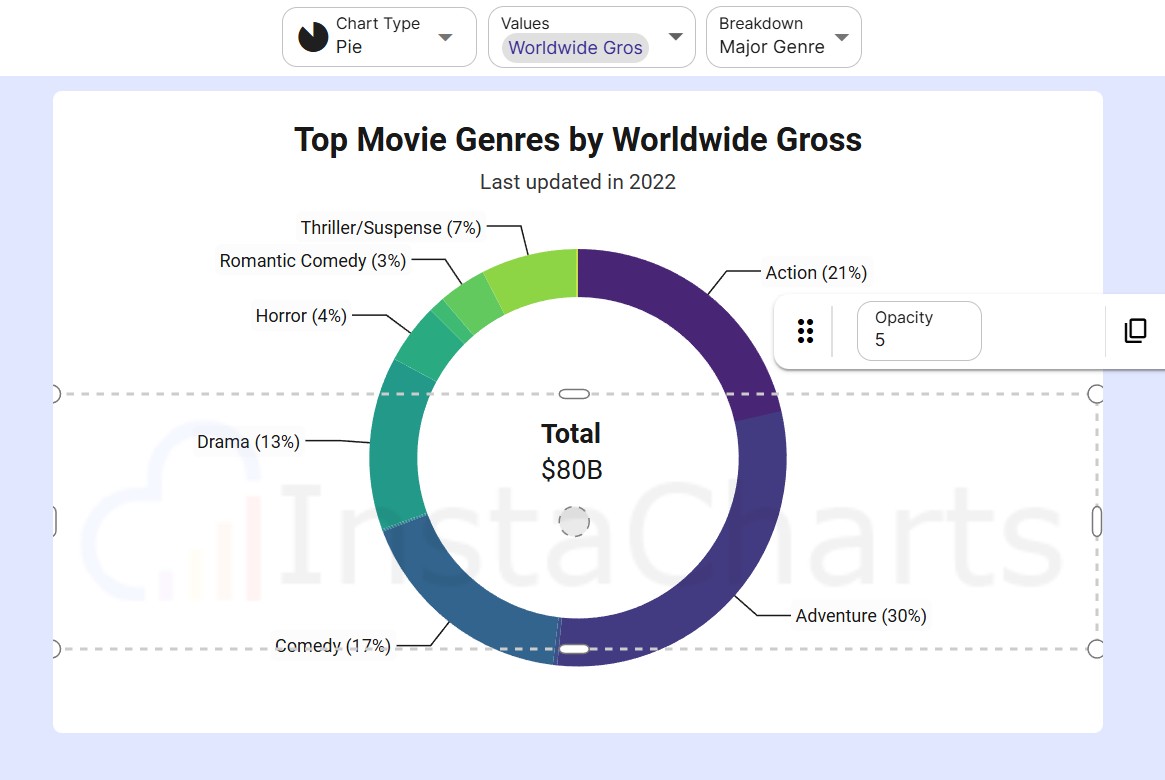
Task: Click the bottom-center pill handle of the watermark selection
Action: (574, 649)
